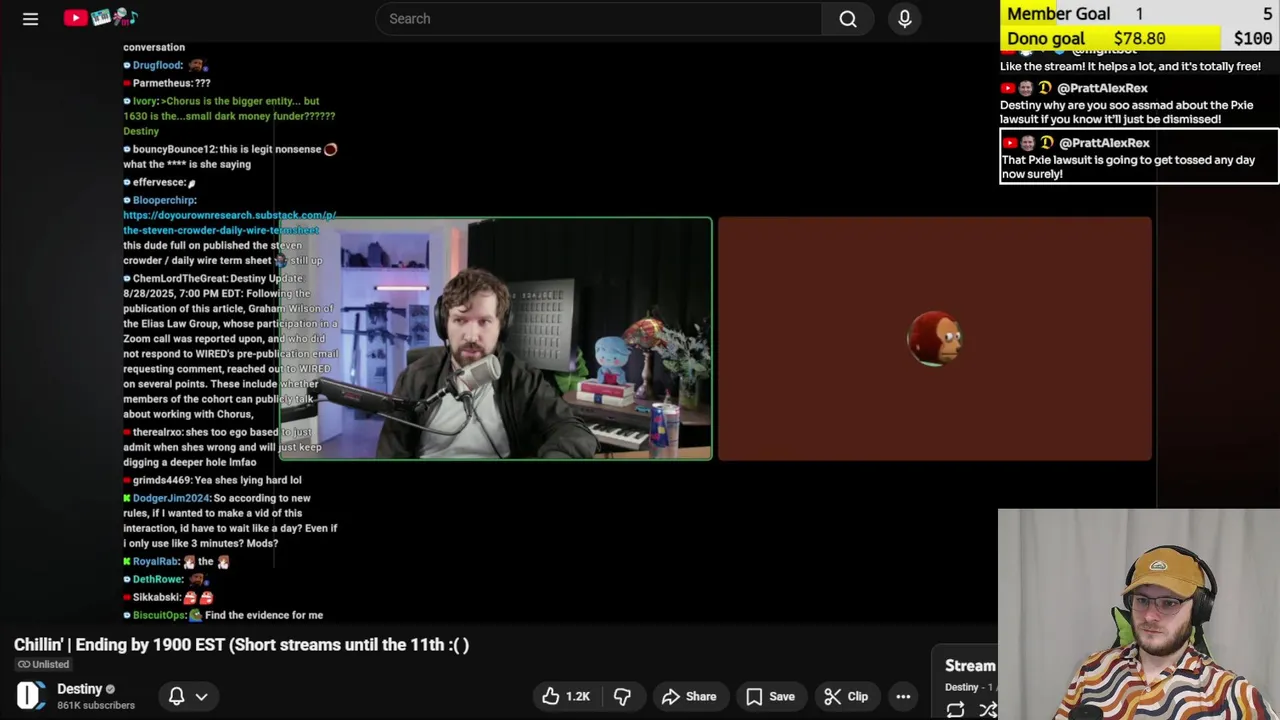
Task: Open the three-dot more actions menu
Action: (903, 696)
